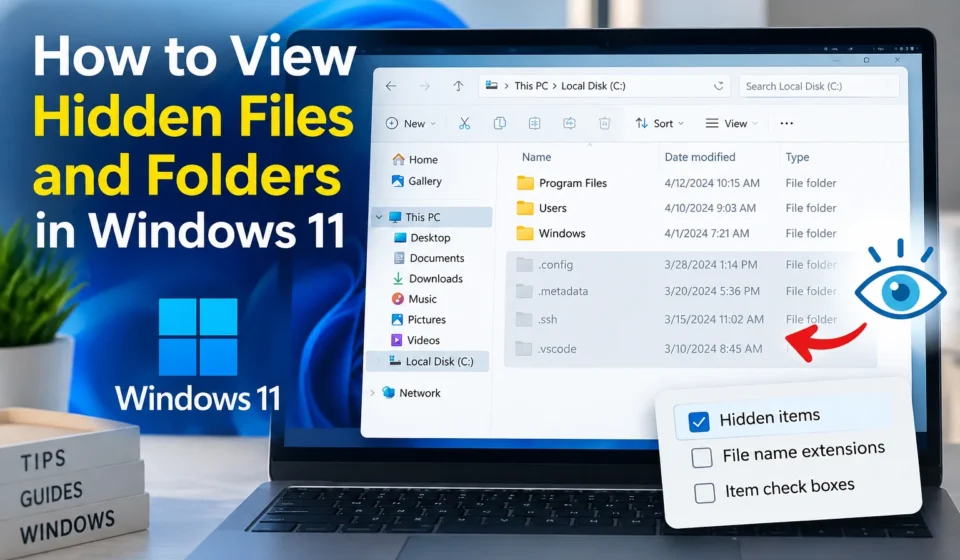Viewport: 960px width, 560px height.
Task: Select the Windows folder name
Action: [x=561, y=233]
